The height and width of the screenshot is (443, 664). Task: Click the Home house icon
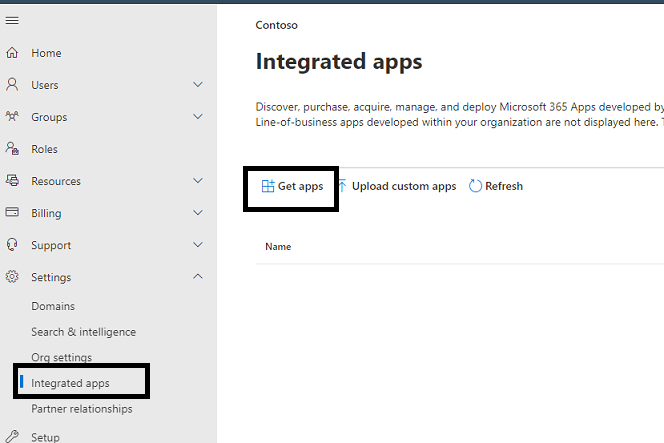point(12,53)
